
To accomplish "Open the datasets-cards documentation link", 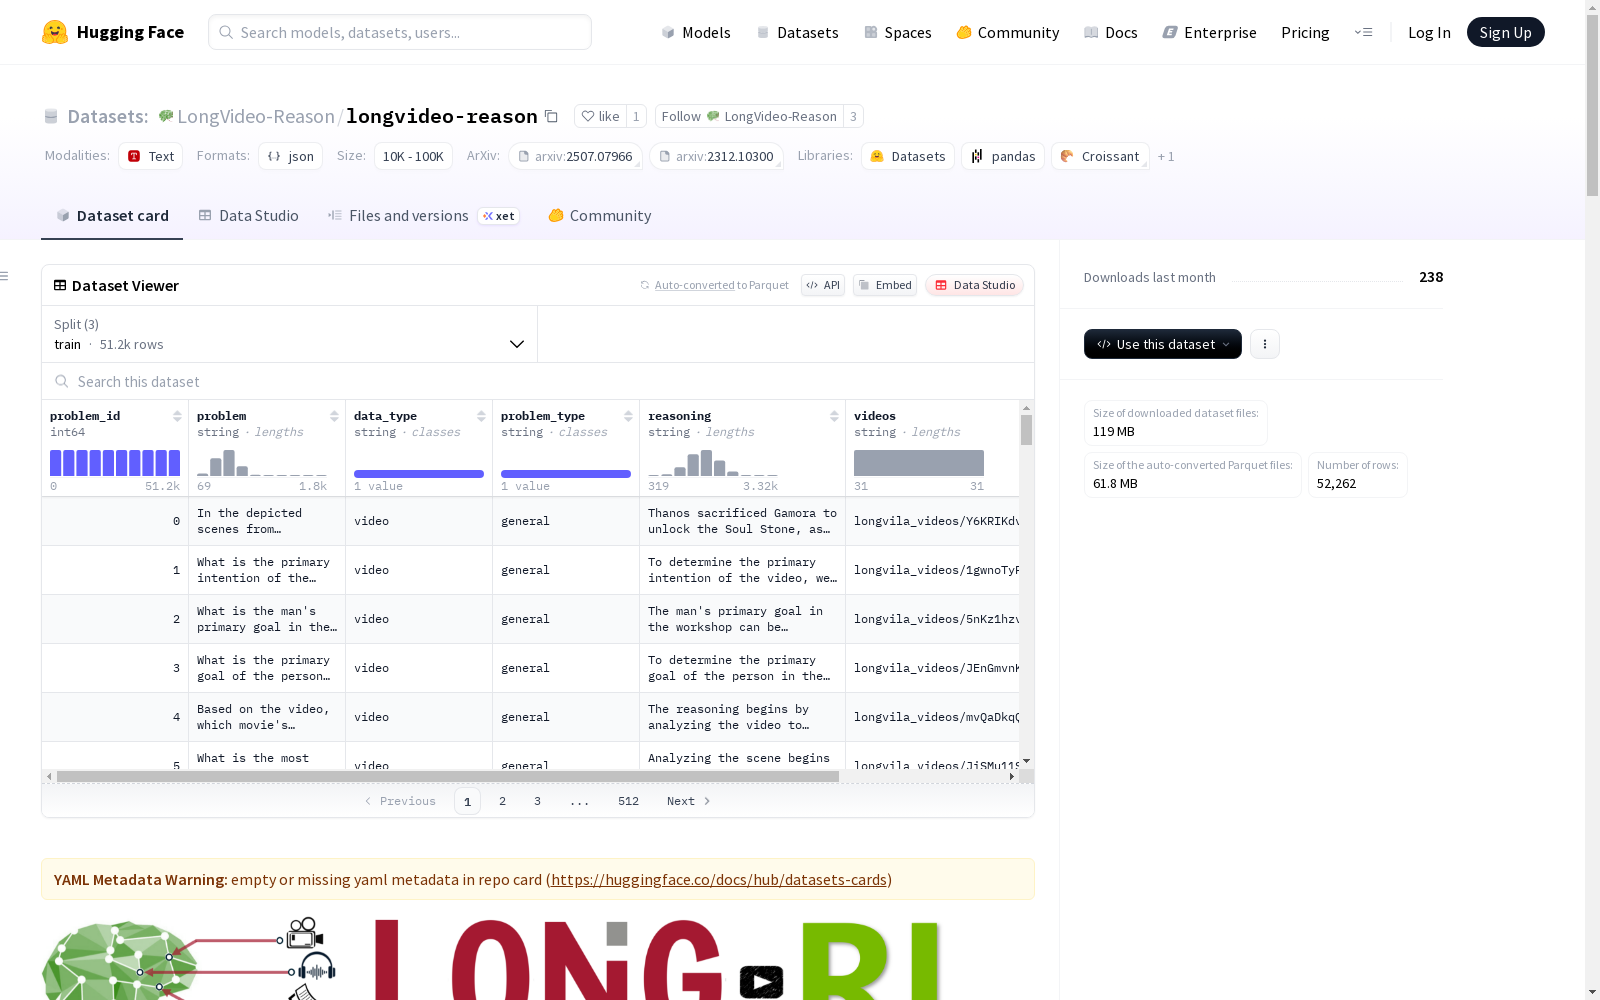I will point(719,880).
